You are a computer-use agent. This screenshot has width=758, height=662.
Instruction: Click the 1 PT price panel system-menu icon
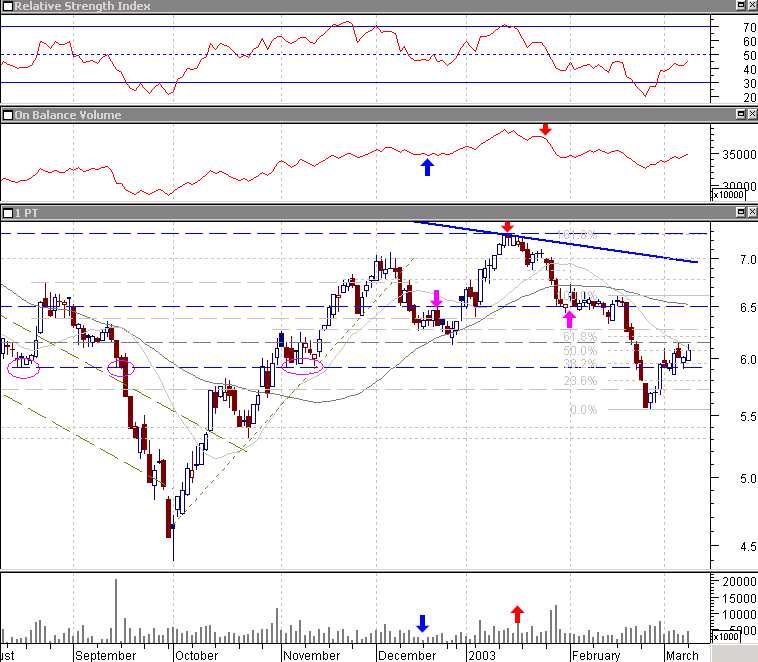click(x=7, y=213)
